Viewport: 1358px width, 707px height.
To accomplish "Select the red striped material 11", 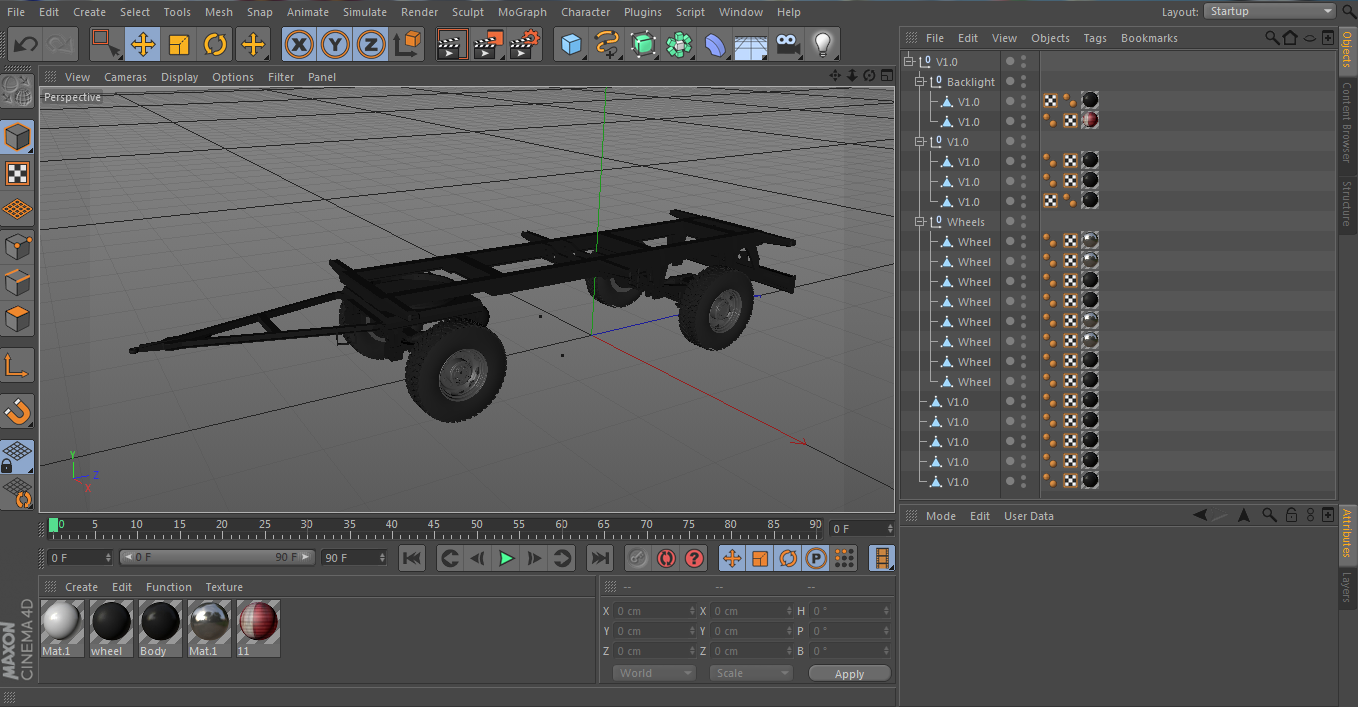I will tap(258, 623).
